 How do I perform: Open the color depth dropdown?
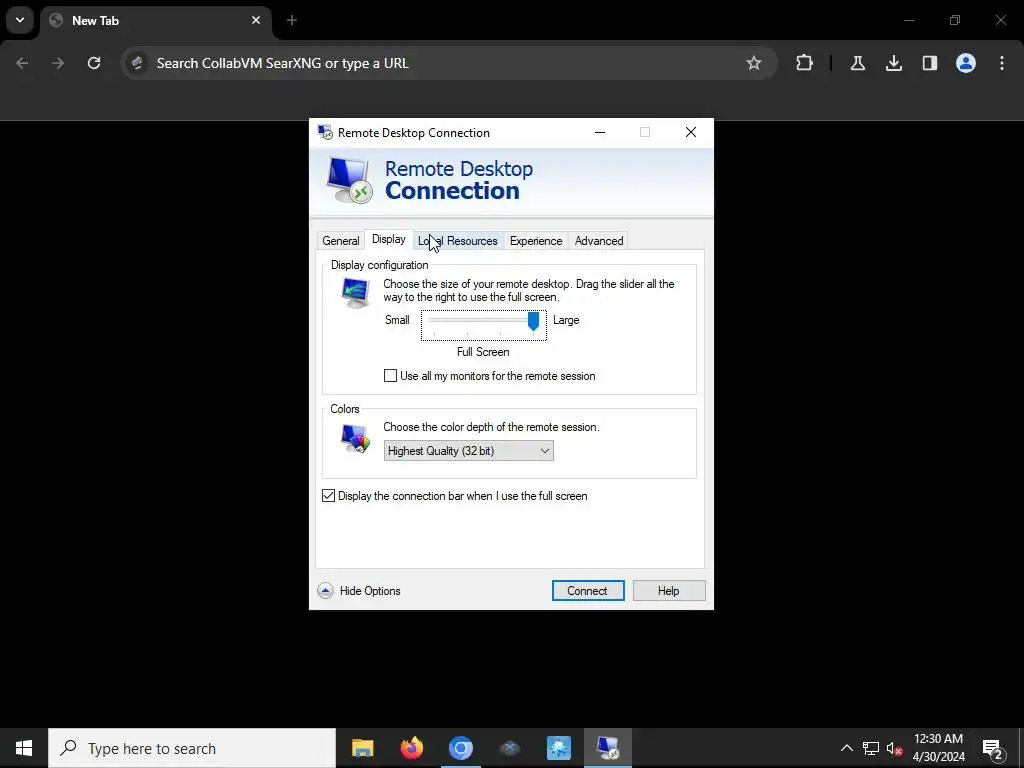(x=469, y=451)
